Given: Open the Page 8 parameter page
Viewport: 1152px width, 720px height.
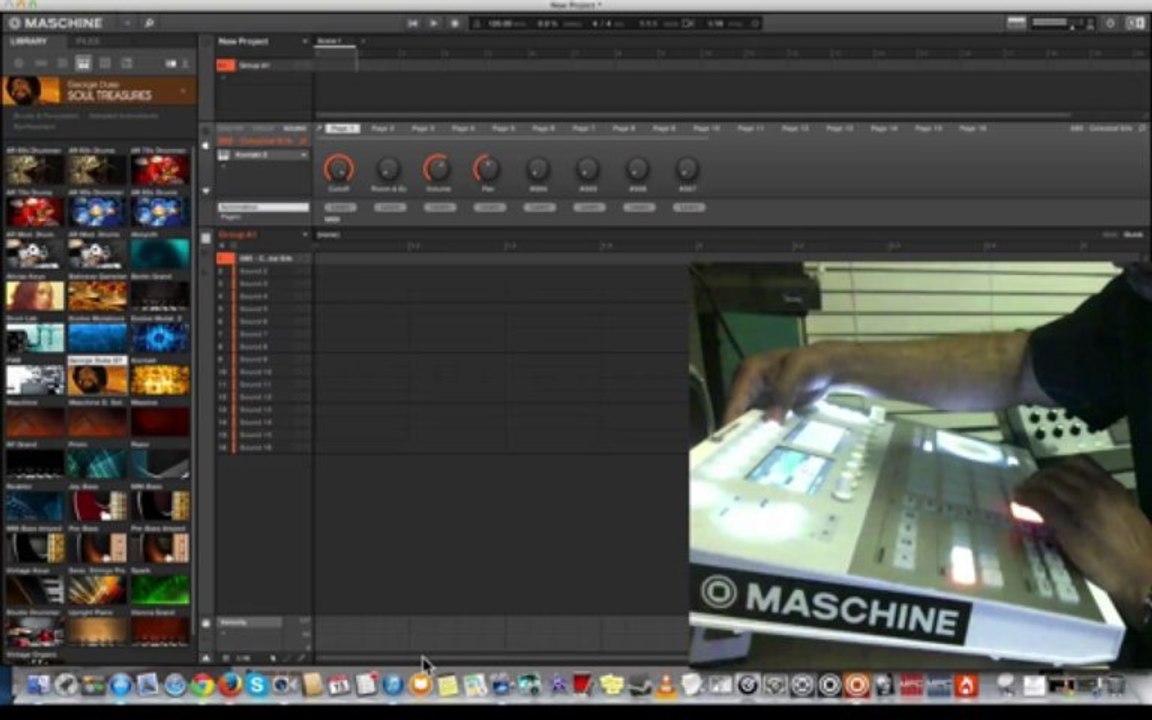Looking at the screenshot, I should 623,129.
